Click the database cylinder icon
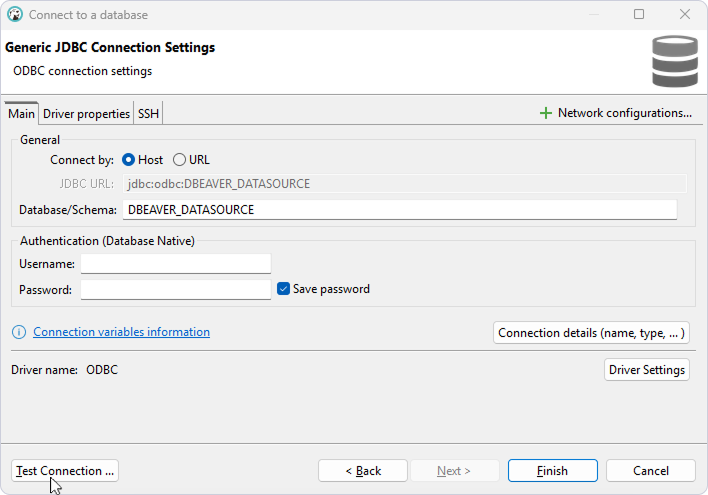Screen dimensions: 708x495 (674, 60)
